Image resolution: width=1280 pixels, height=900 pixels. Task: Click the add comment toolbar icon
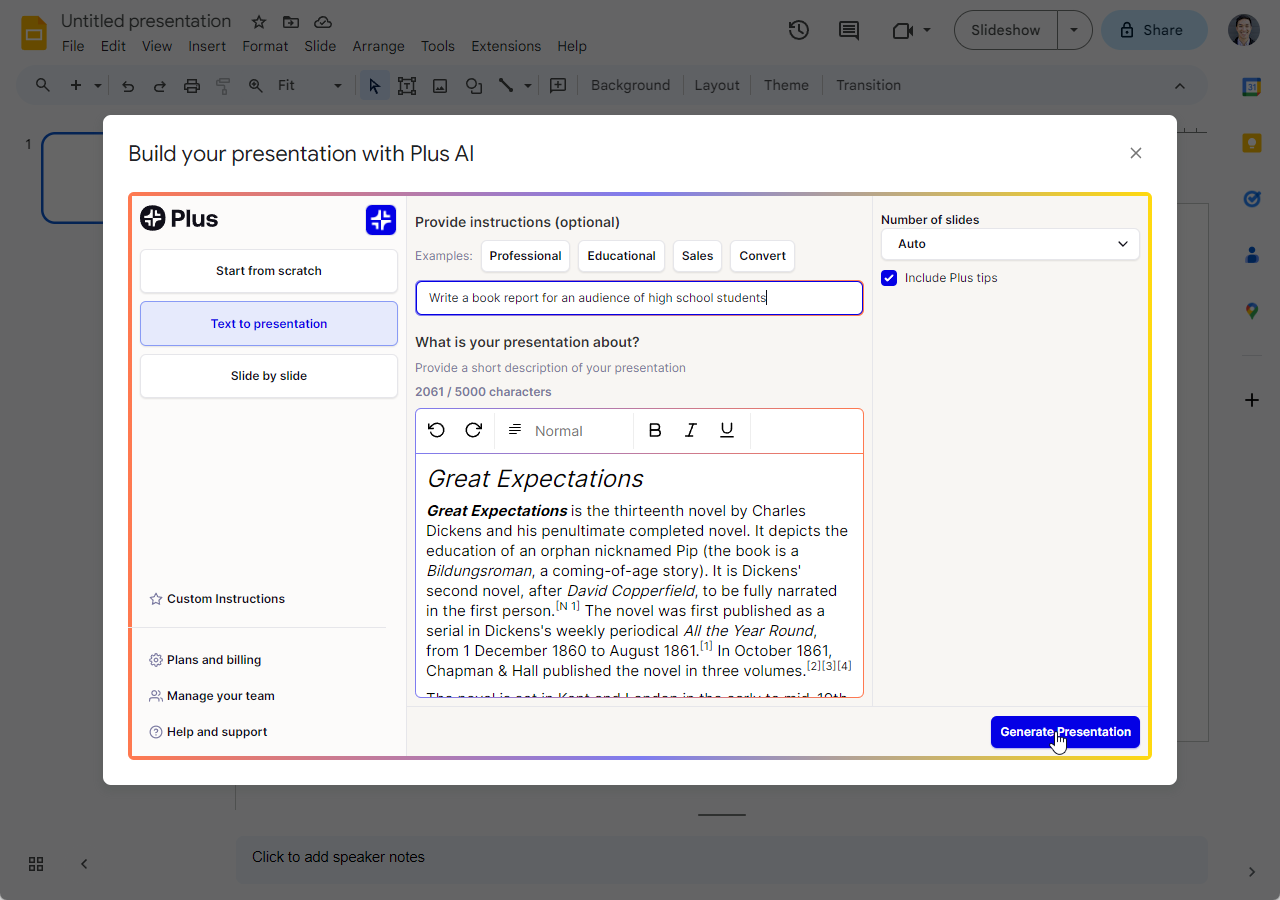click(x=558, y=85)
